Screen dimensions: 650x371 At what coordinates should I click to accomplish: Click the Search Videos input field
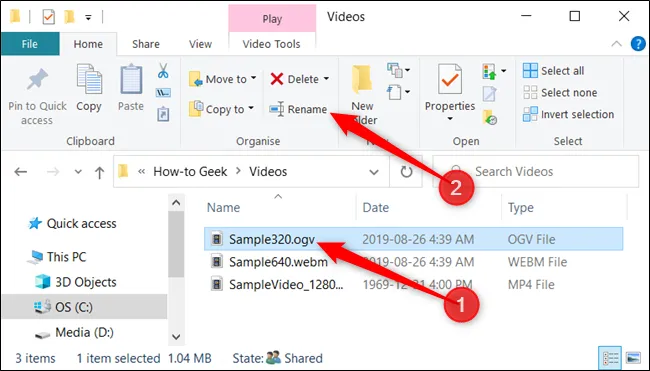coord(536,172)
